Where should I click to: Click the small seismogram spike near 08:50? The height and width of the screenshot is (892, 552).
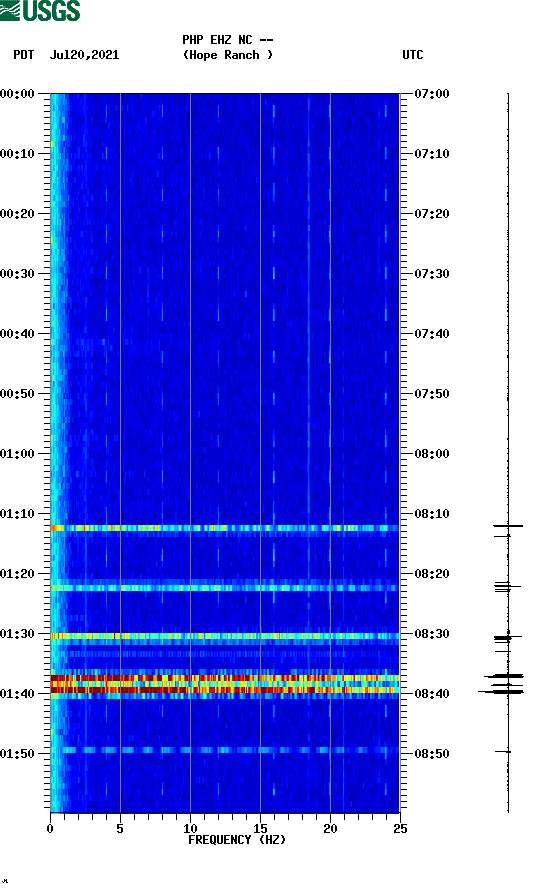click(503, 752)
